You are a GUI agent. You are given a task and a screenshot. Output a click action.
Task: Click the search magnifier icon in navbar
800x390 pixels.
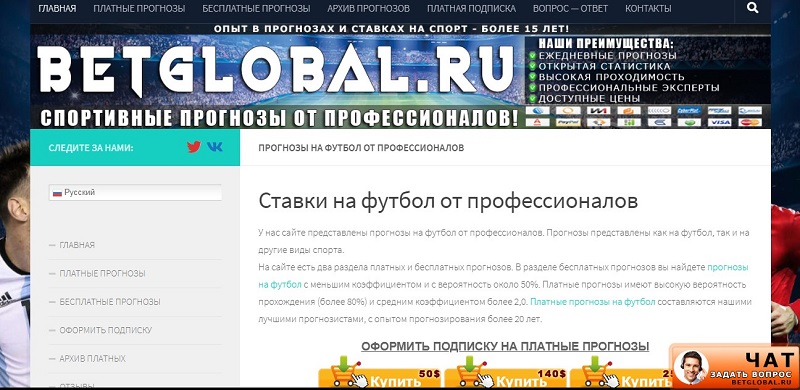click(x=752, y=8)
